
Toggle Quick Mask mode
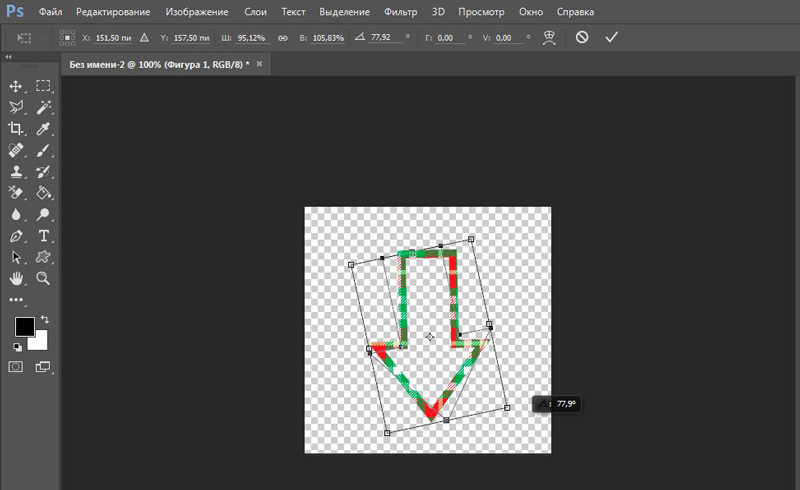pyautogui.click(x=16, y=366)
